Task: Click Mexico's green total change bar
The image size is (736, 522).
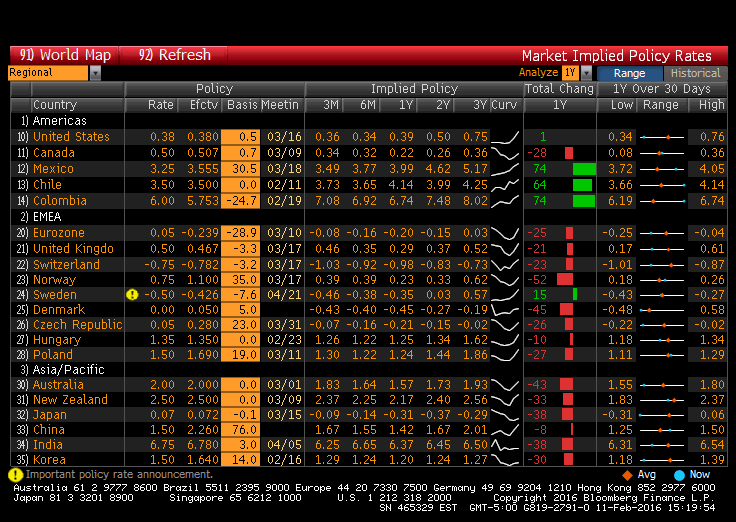Action: [584, 169]
